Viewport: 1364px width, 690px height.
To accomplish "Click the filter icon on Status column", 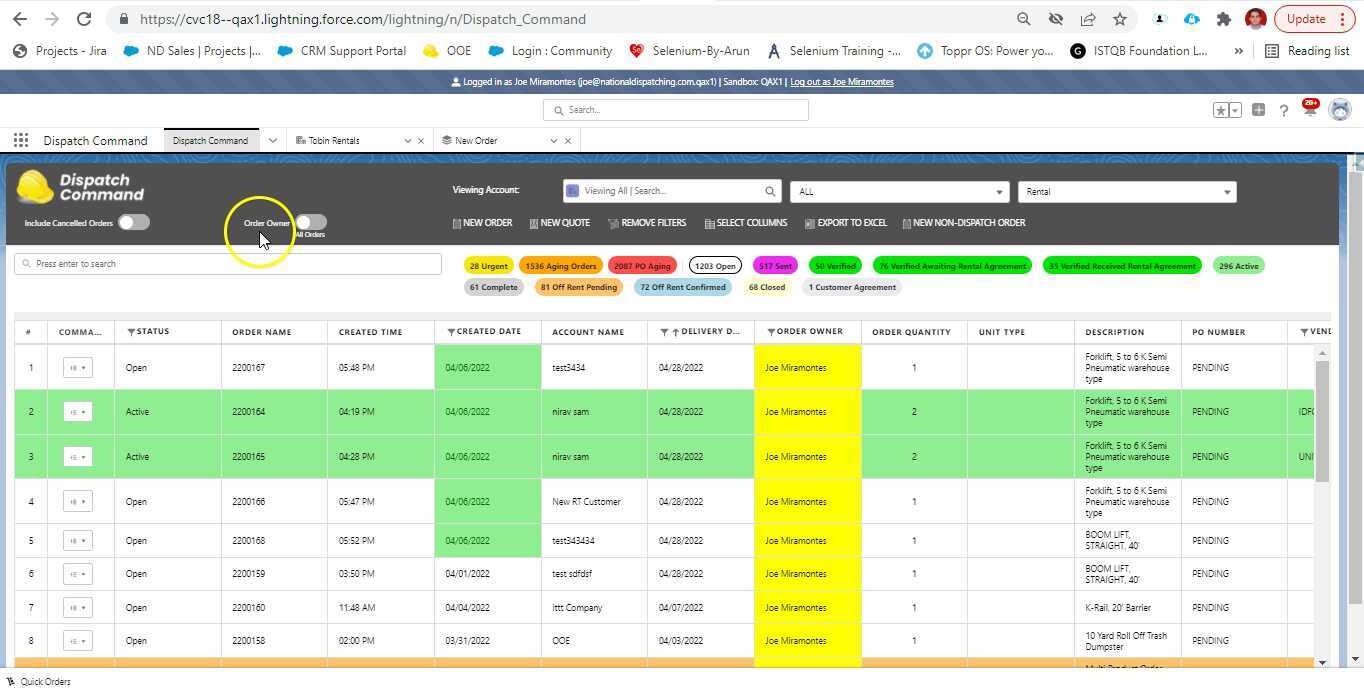I will tap(131, 332).
